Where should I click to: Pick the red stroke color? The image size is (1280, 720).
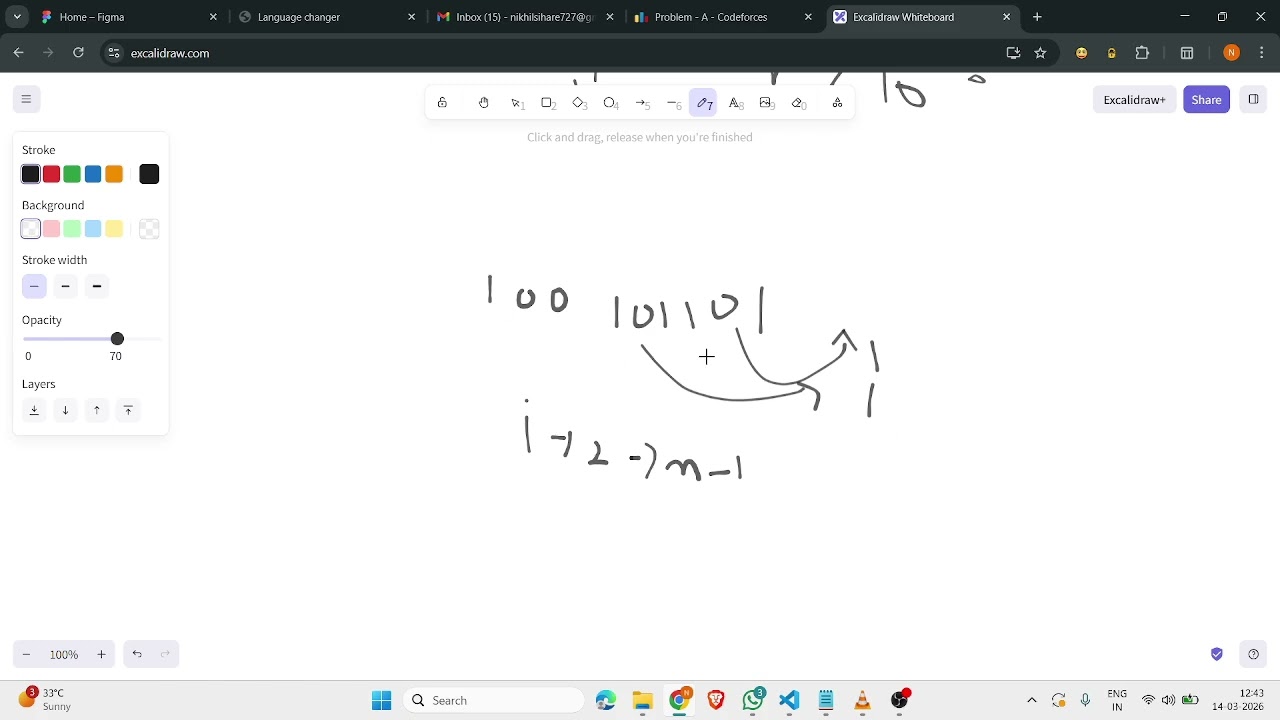(x=51, y=174)
